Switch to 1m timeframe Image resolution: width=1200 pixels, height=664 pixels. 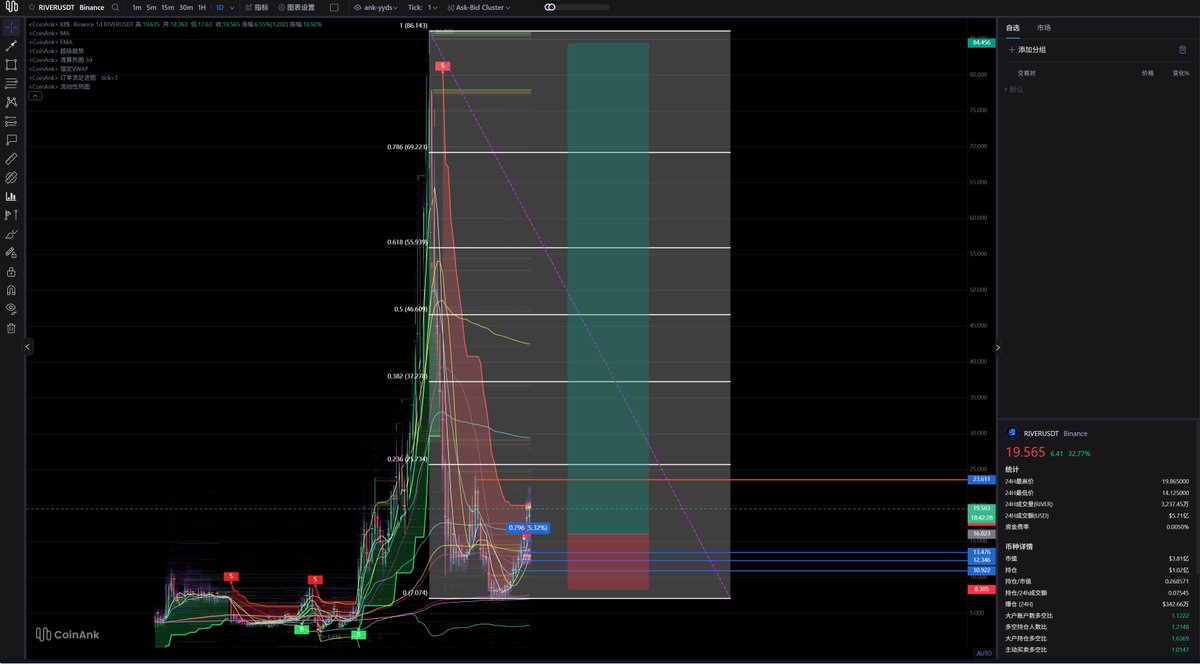(136, 7)
